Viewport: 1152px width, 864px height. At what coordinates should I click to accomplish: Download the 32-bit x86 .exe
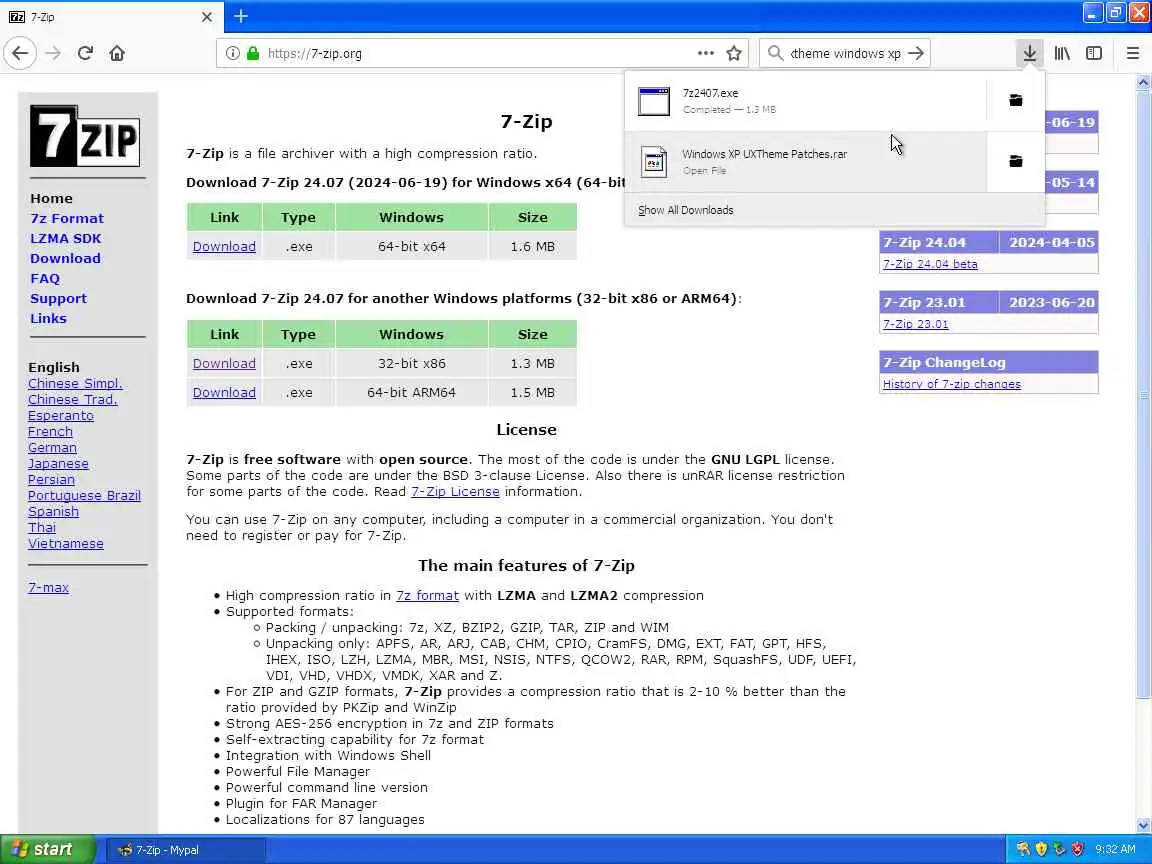(224, 363)
